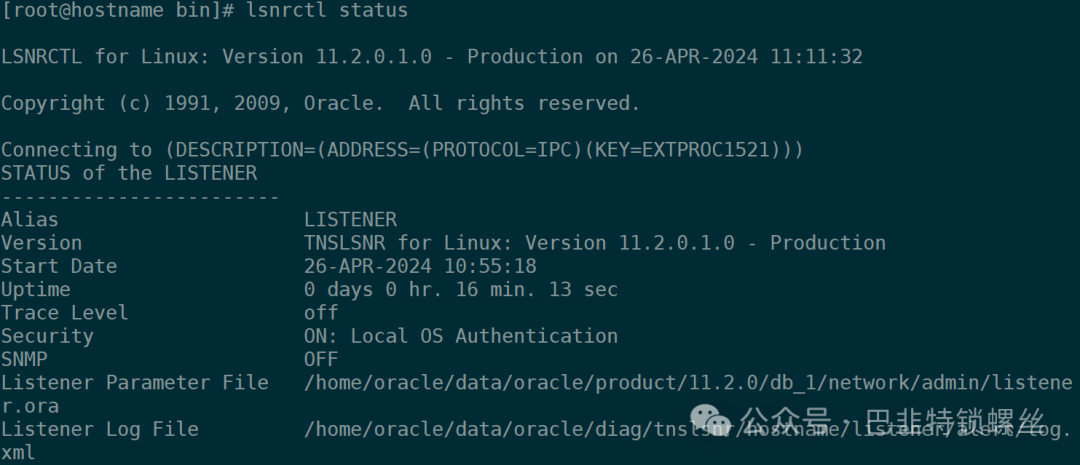
Task: Click the 'Connecting to (DESCRIPTION=' line
Action: coord(402,150)
